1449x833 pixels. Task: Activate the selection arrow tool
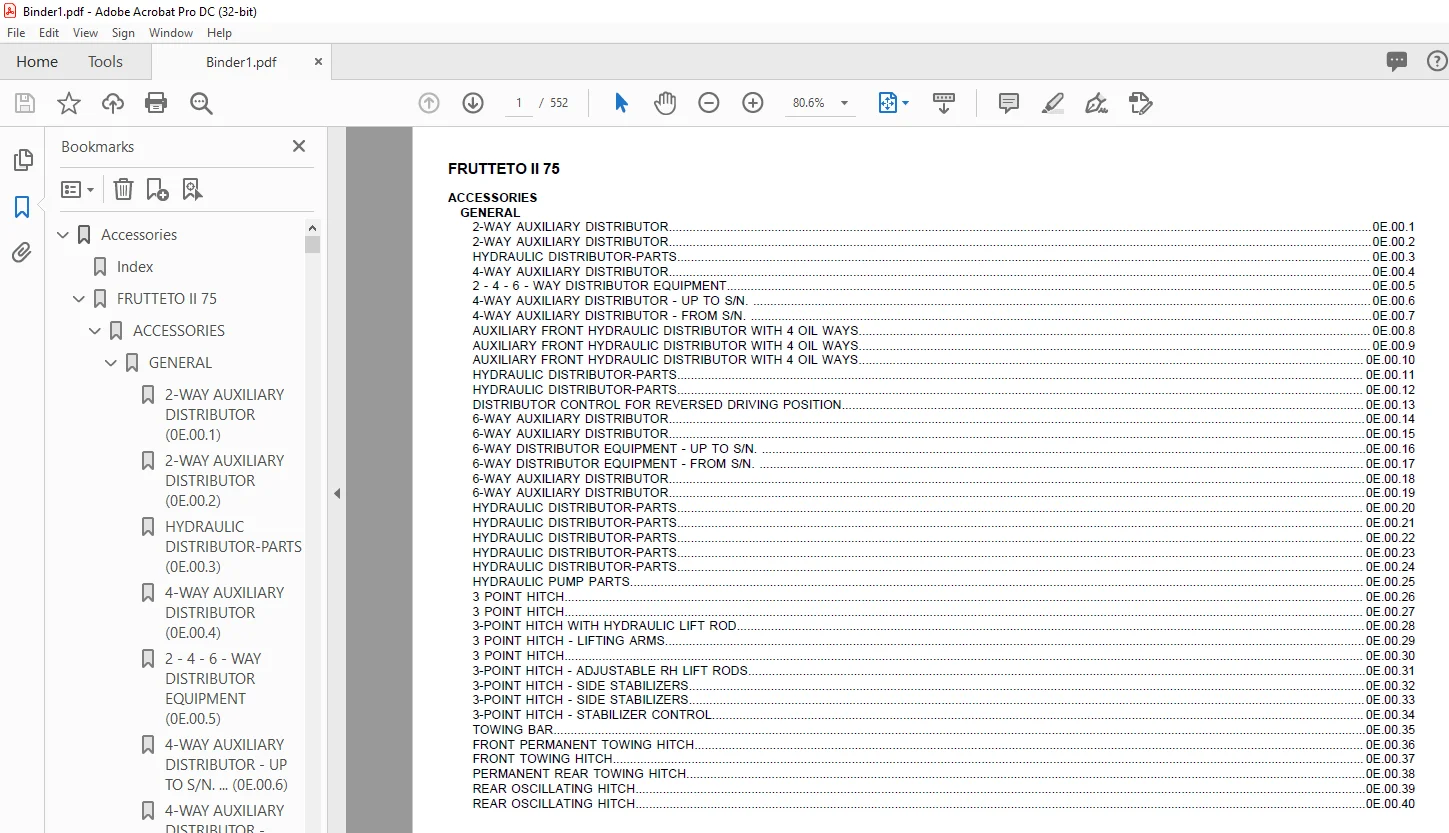pyautogui.click(x=621, y=103)
